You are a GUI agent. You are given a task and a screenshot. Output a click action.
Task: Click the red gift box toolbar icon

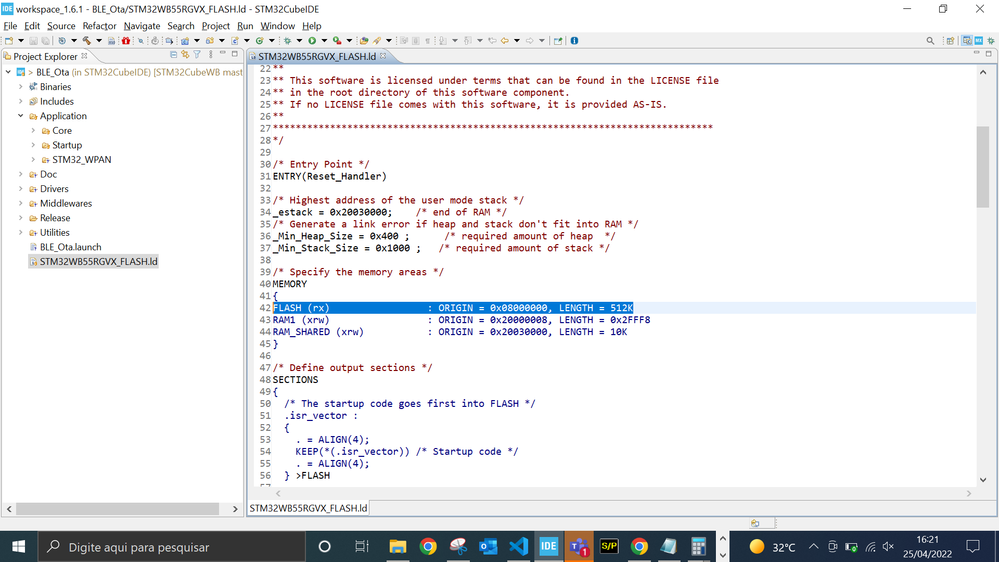pyautogui.click(x=126, y=41)
